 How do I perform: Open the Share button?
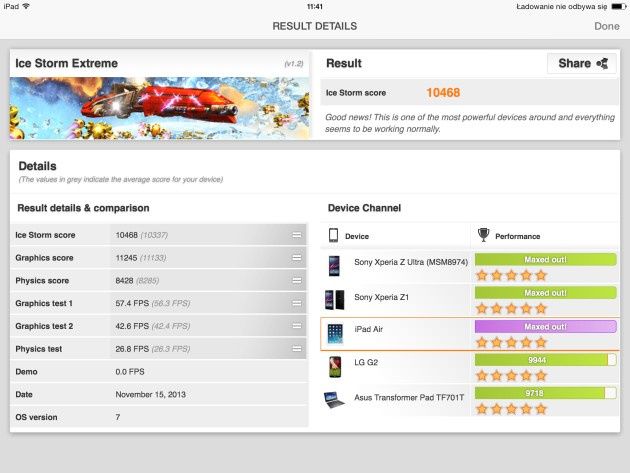point(582,63)
